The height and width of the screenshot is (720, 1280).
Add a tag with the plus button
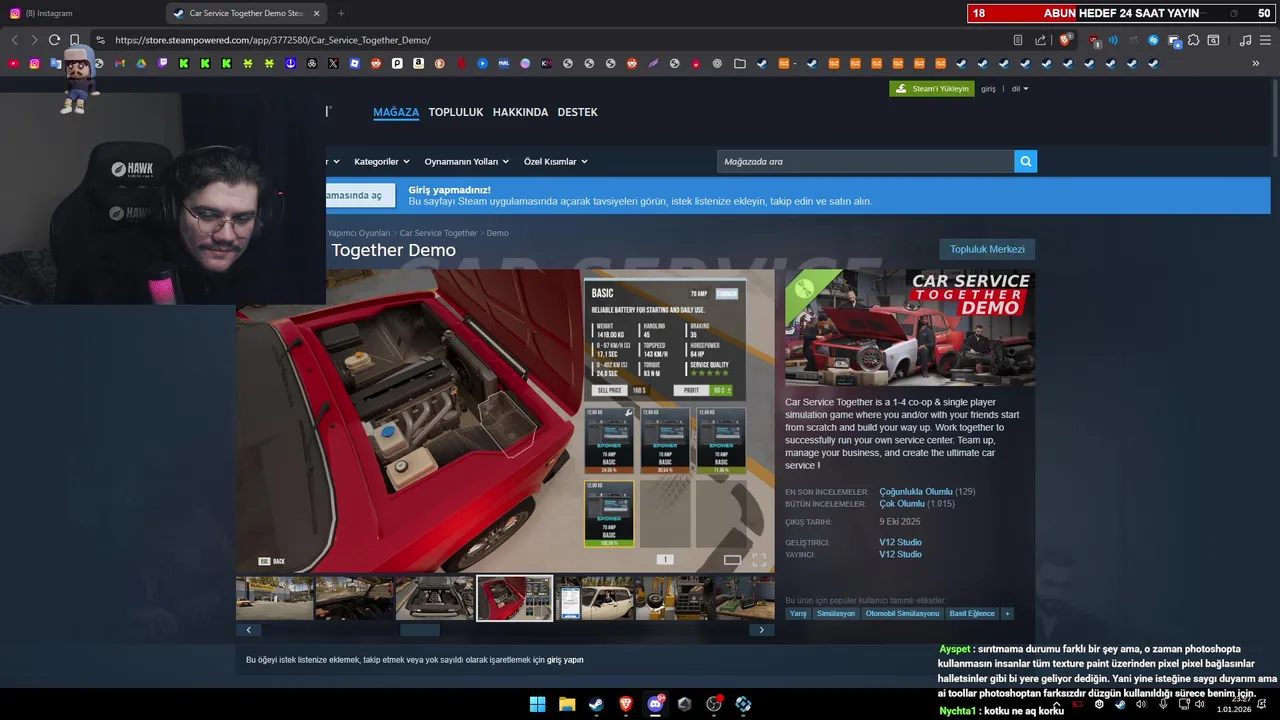pyautogui.click(x=1007, y=613)
